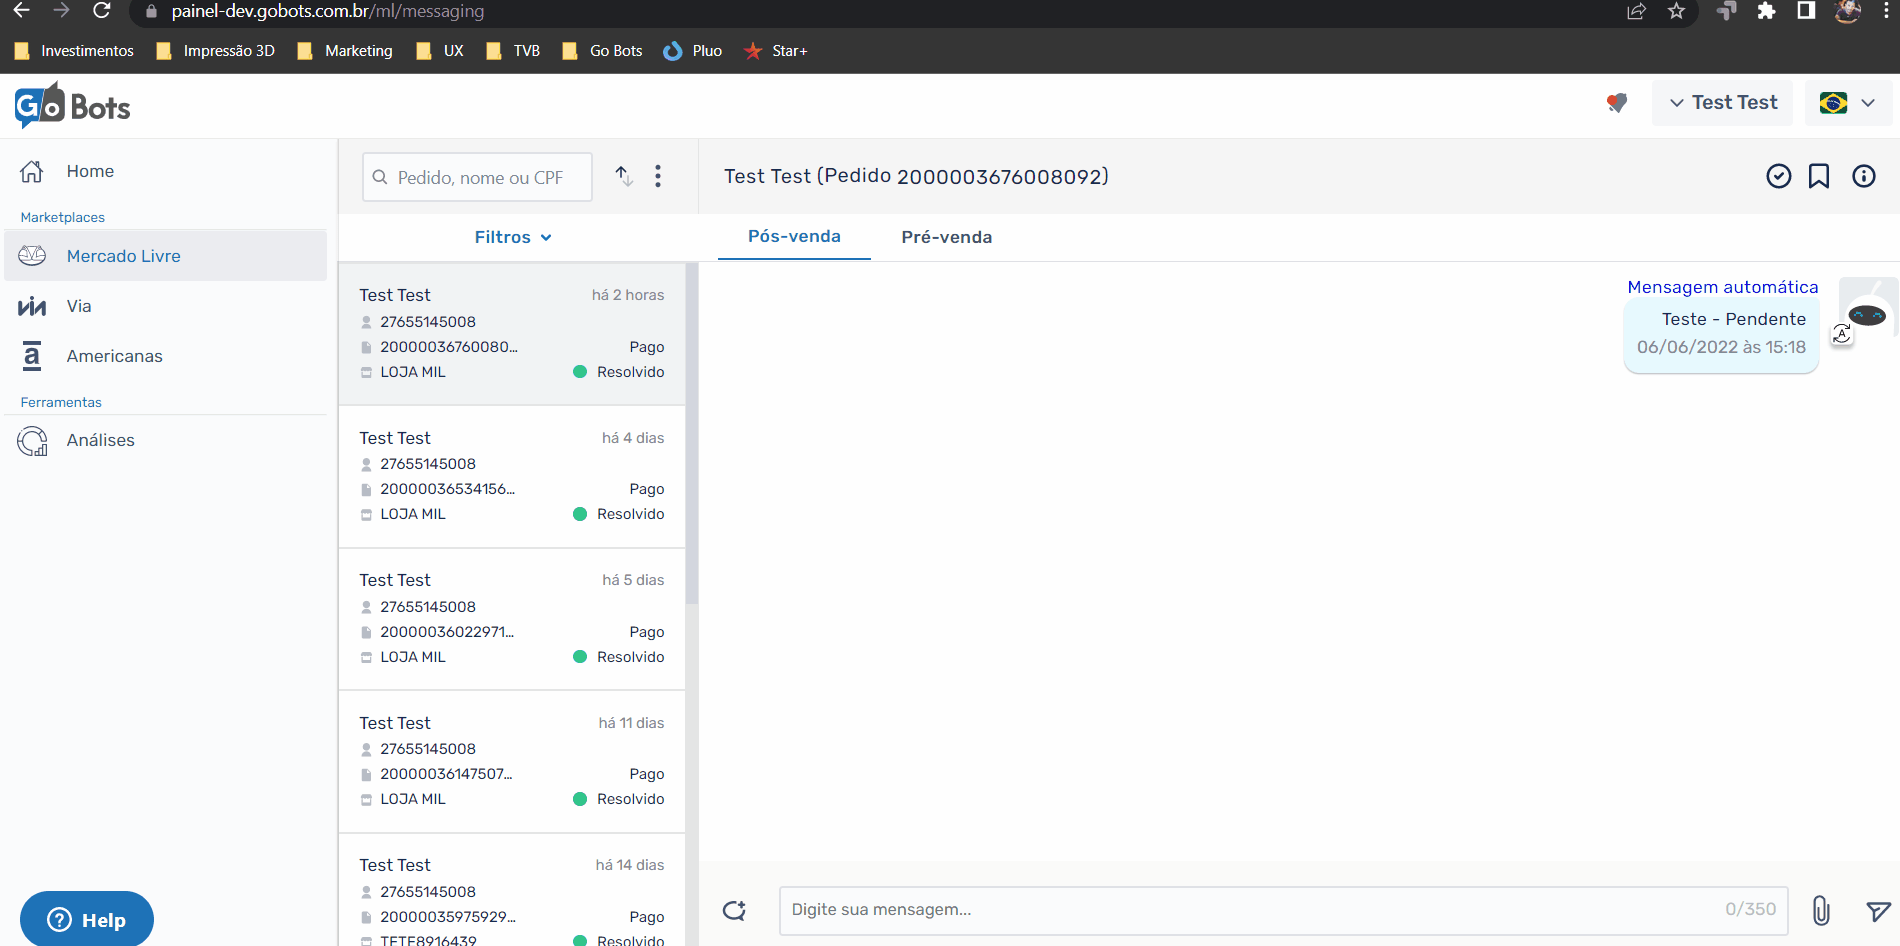1900x946 pixels.
Task: Open Mercado Livre menu item
Action: coord(166,256)
